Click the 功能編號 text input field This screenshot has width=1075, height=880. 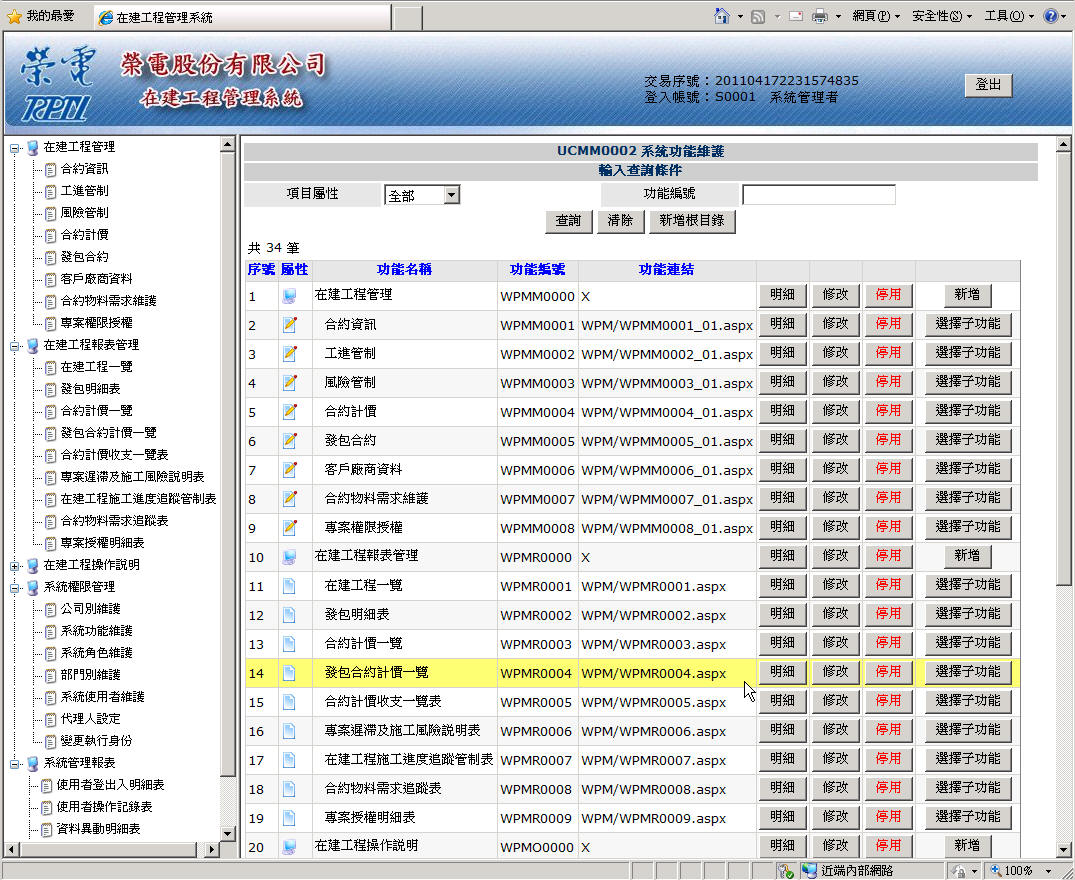tap(818, 195)
